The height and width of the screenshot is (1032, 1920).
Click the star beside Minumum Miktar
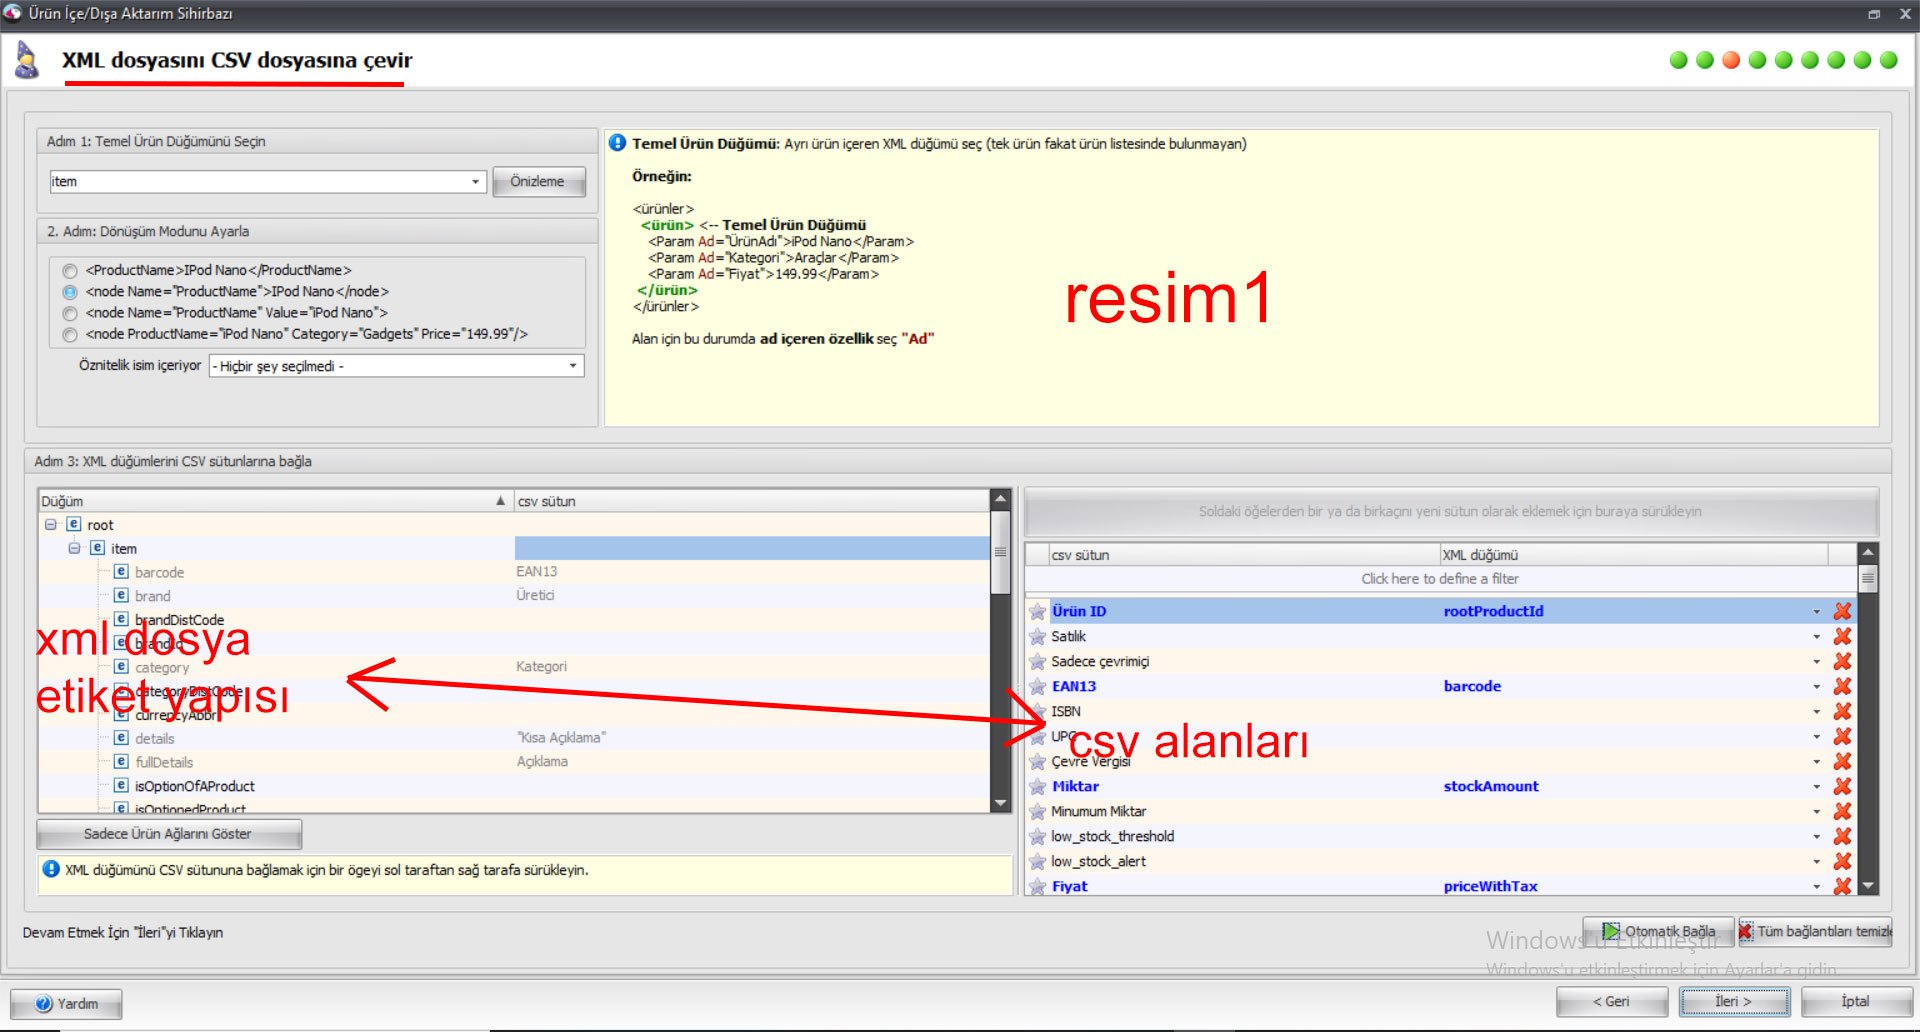(x=1037, y=811)
